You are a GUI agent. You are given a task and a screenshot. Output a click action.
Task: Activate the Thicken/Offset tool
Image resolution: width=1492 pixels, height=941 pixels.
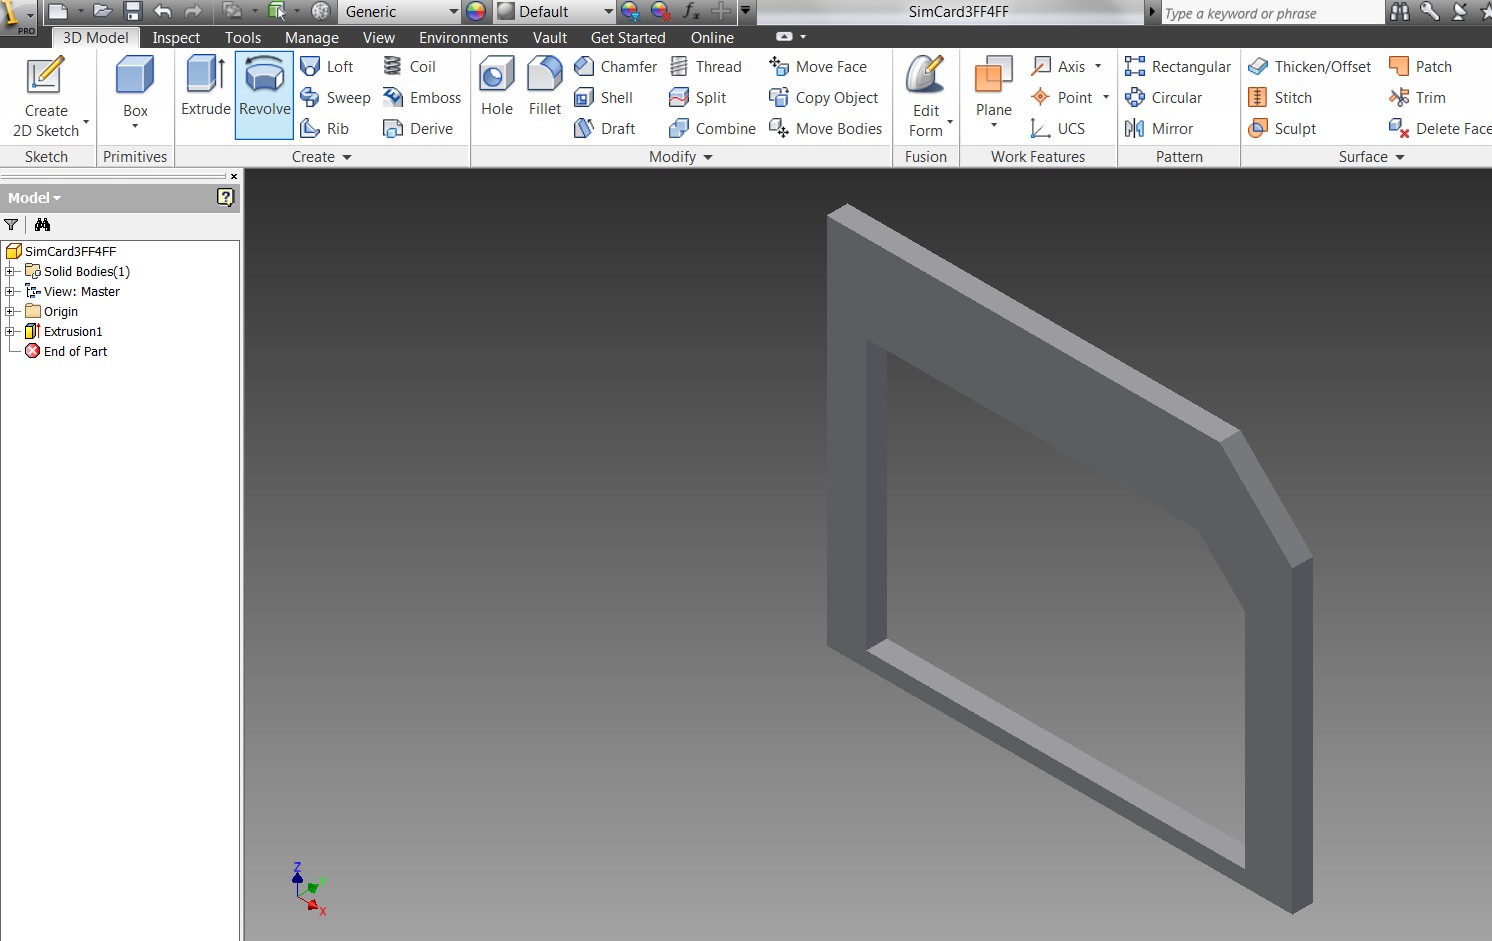pyautogui.click(x=1309, y=67)
